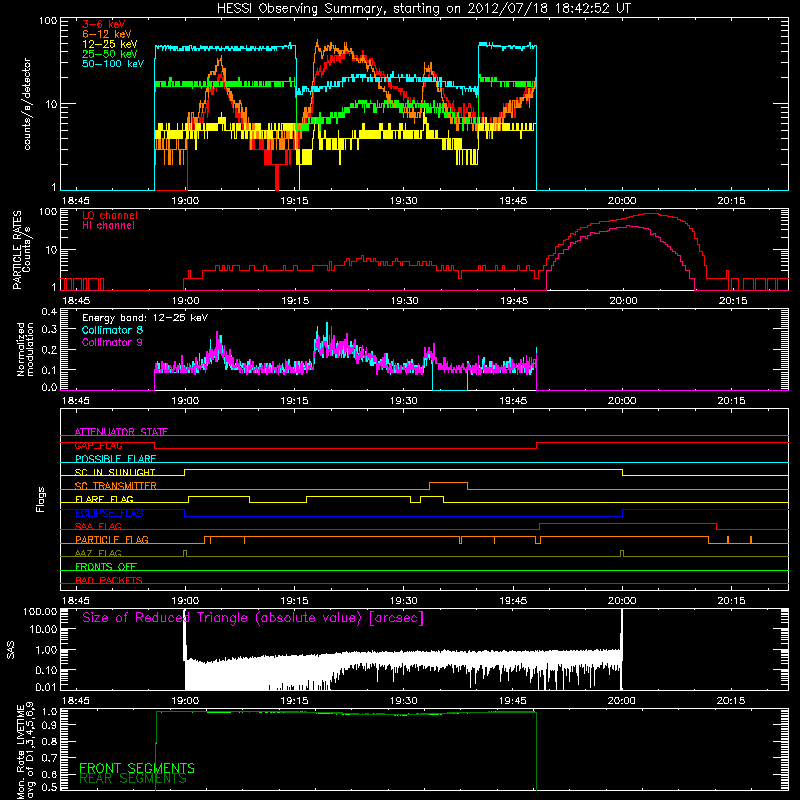This screenshot has height=800, width=800.
Task: Select the 12-25 keV legend label
Action: (109, 44)
